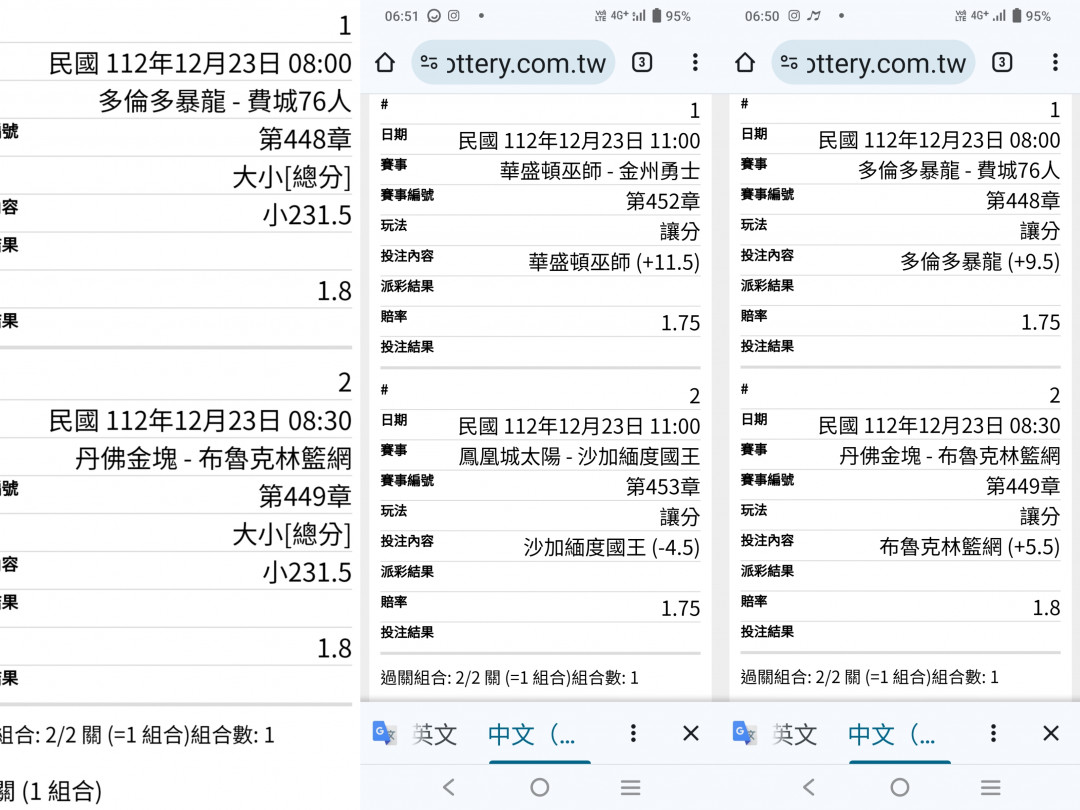
Task: Select 中文 translate tab in right phone
Action: point(892,734)
